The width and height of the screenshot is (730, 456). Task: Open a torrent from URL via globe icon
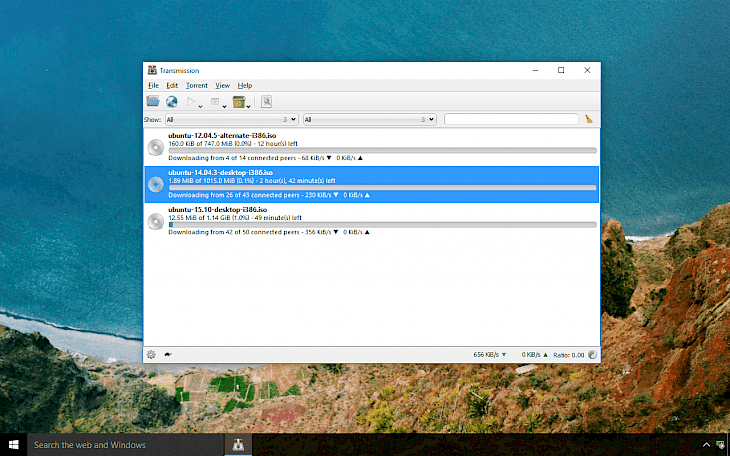(172, 101)
